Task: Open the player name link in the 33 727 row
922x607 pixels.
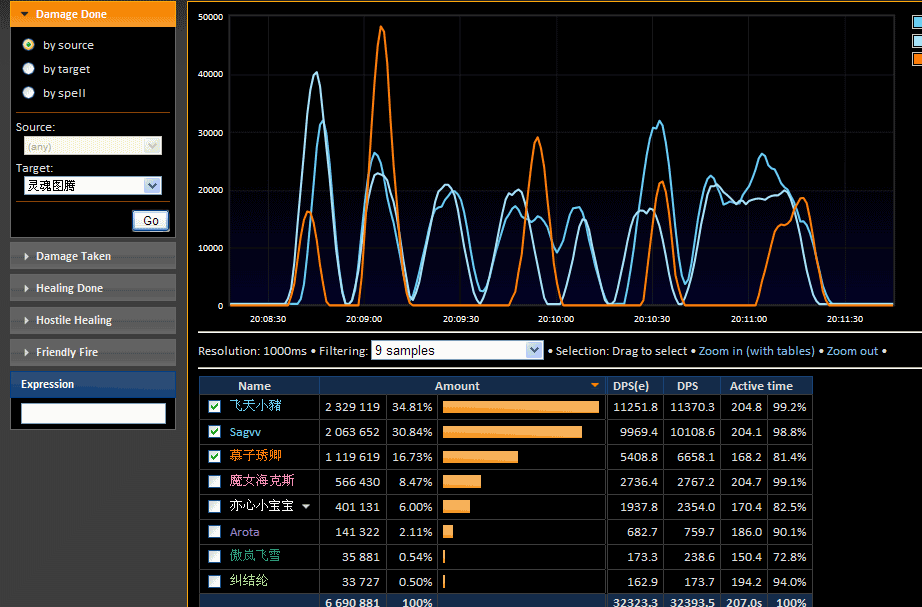Action: pyautogui.click(x=249, y=581)
